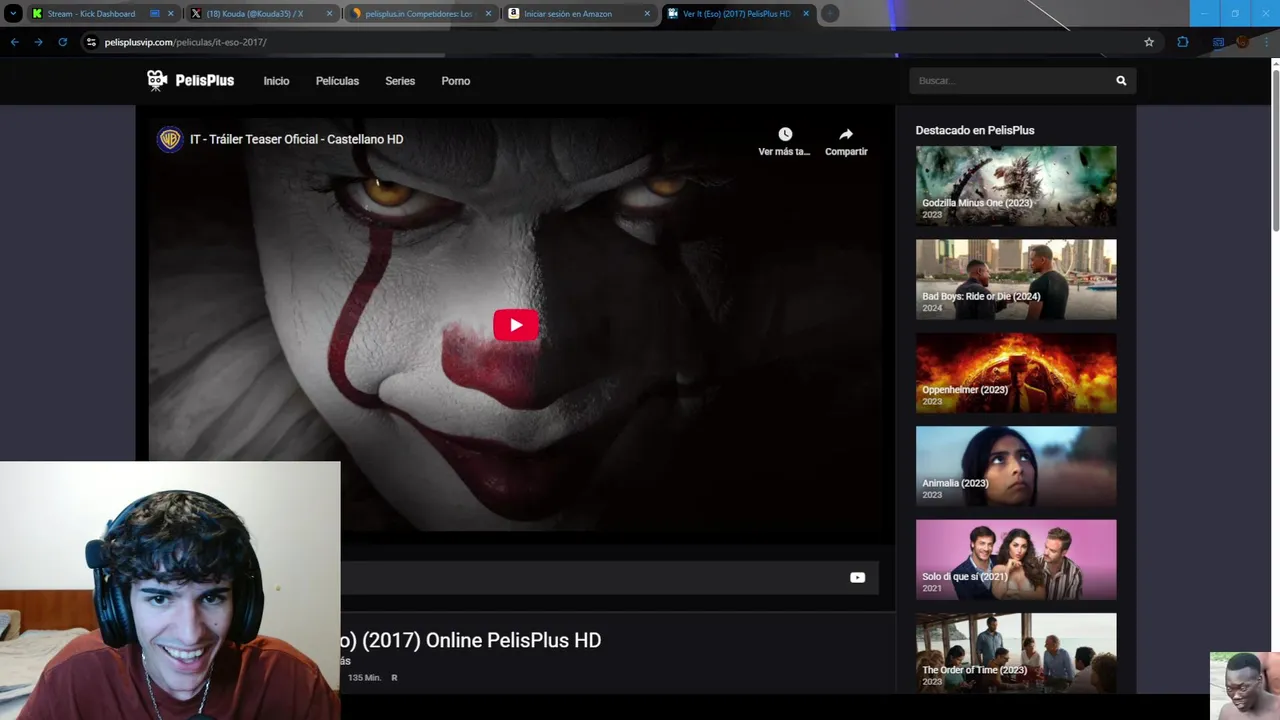Switch to the Stream - Kick Dashboard tab
Screen dimensions: 1280x720
click(90, 14)
